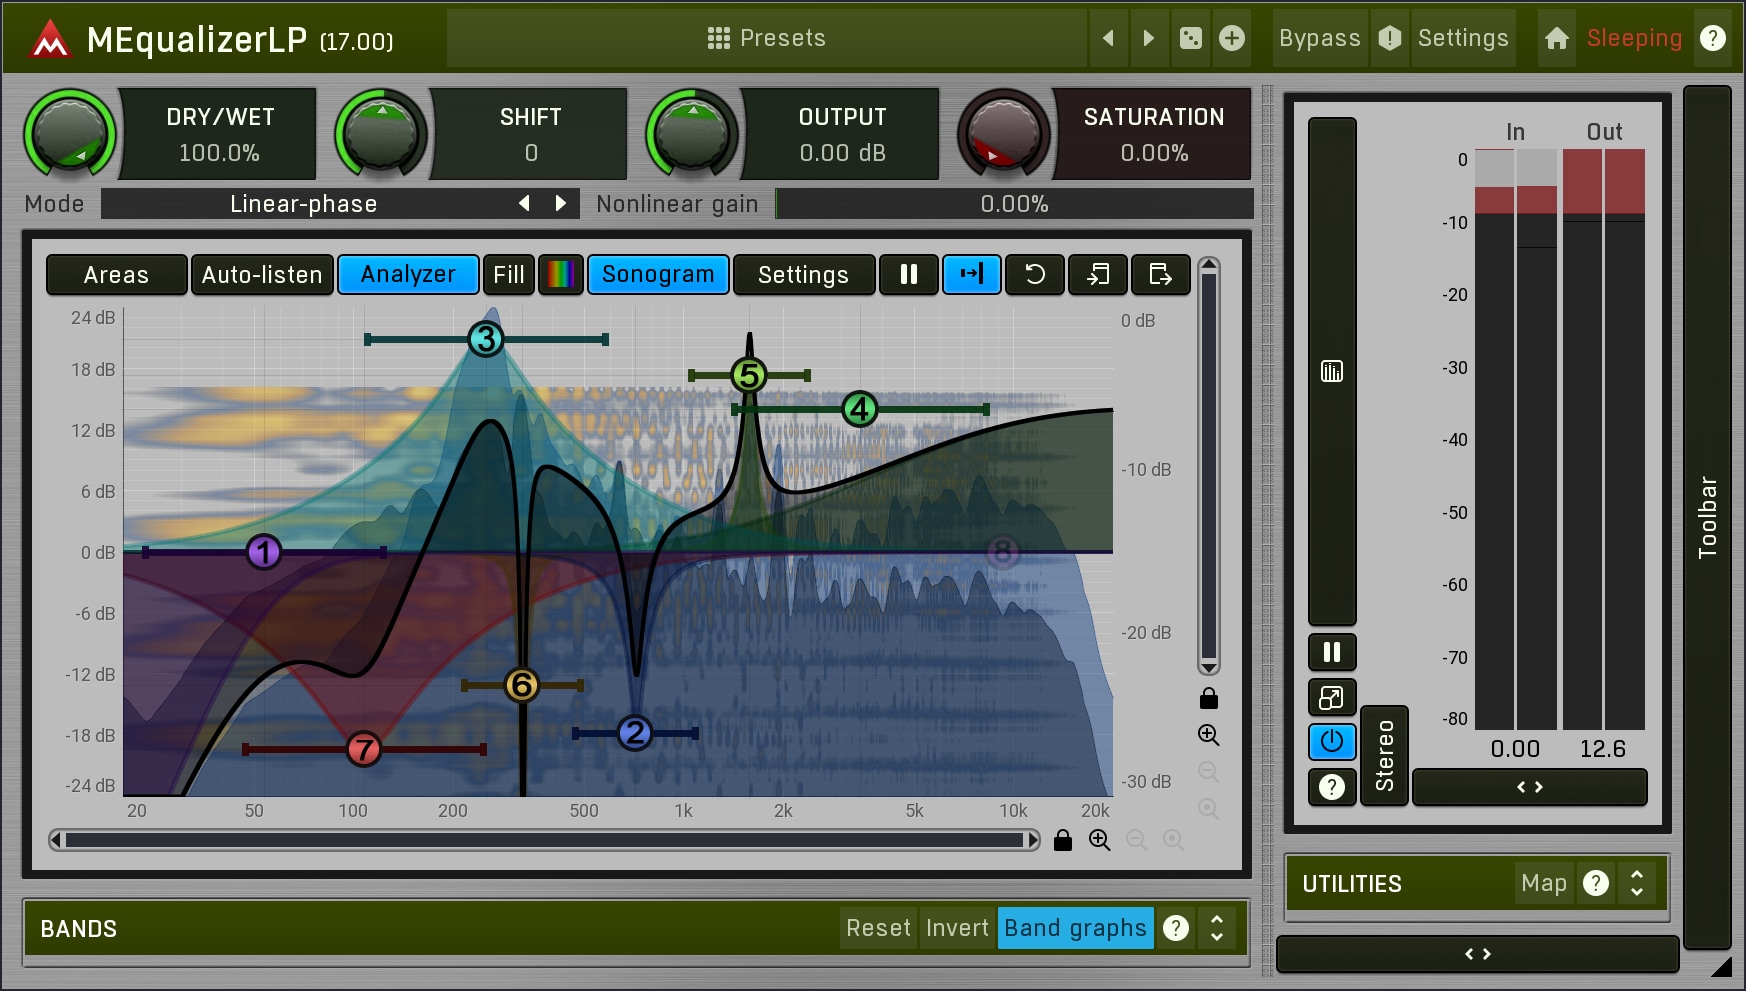
Task: Expand the Bands panel chevron
Action: 1217,928
